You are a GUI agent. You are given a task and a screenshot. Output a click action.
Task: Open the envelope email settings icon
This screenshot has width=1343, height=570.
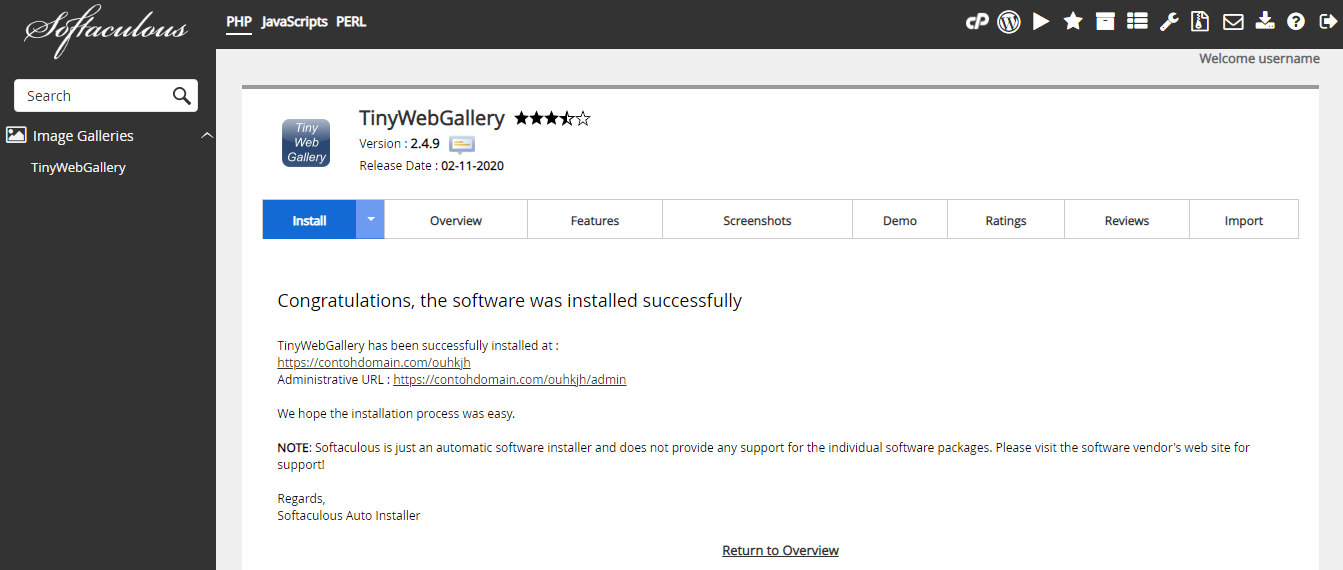click(x=1233, y=21)
